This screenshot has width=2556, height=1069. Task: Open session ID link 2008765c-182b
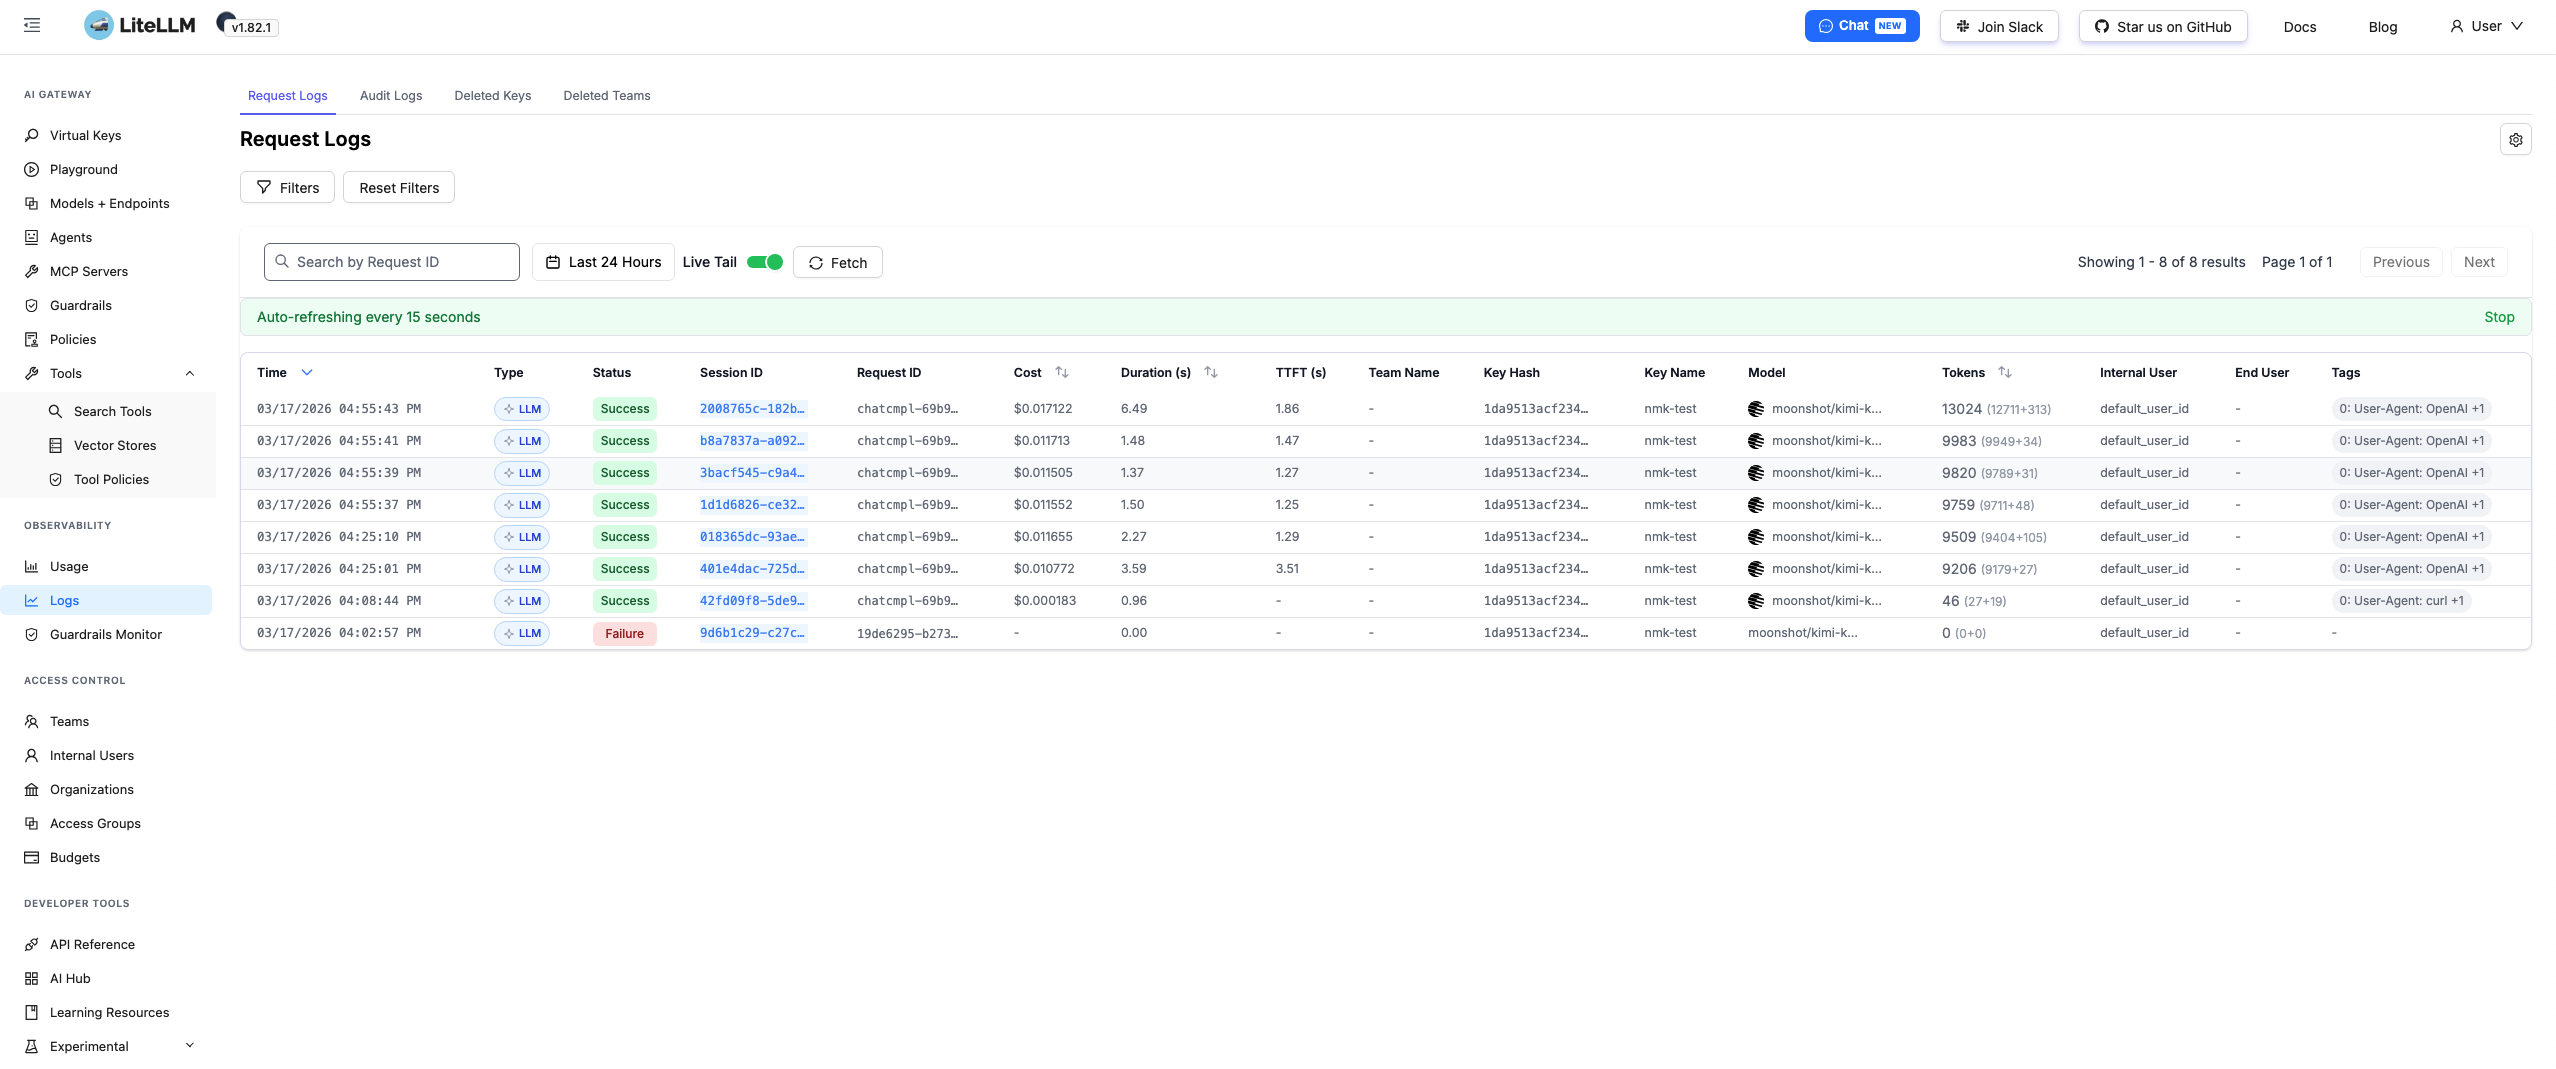pos(752,409)
